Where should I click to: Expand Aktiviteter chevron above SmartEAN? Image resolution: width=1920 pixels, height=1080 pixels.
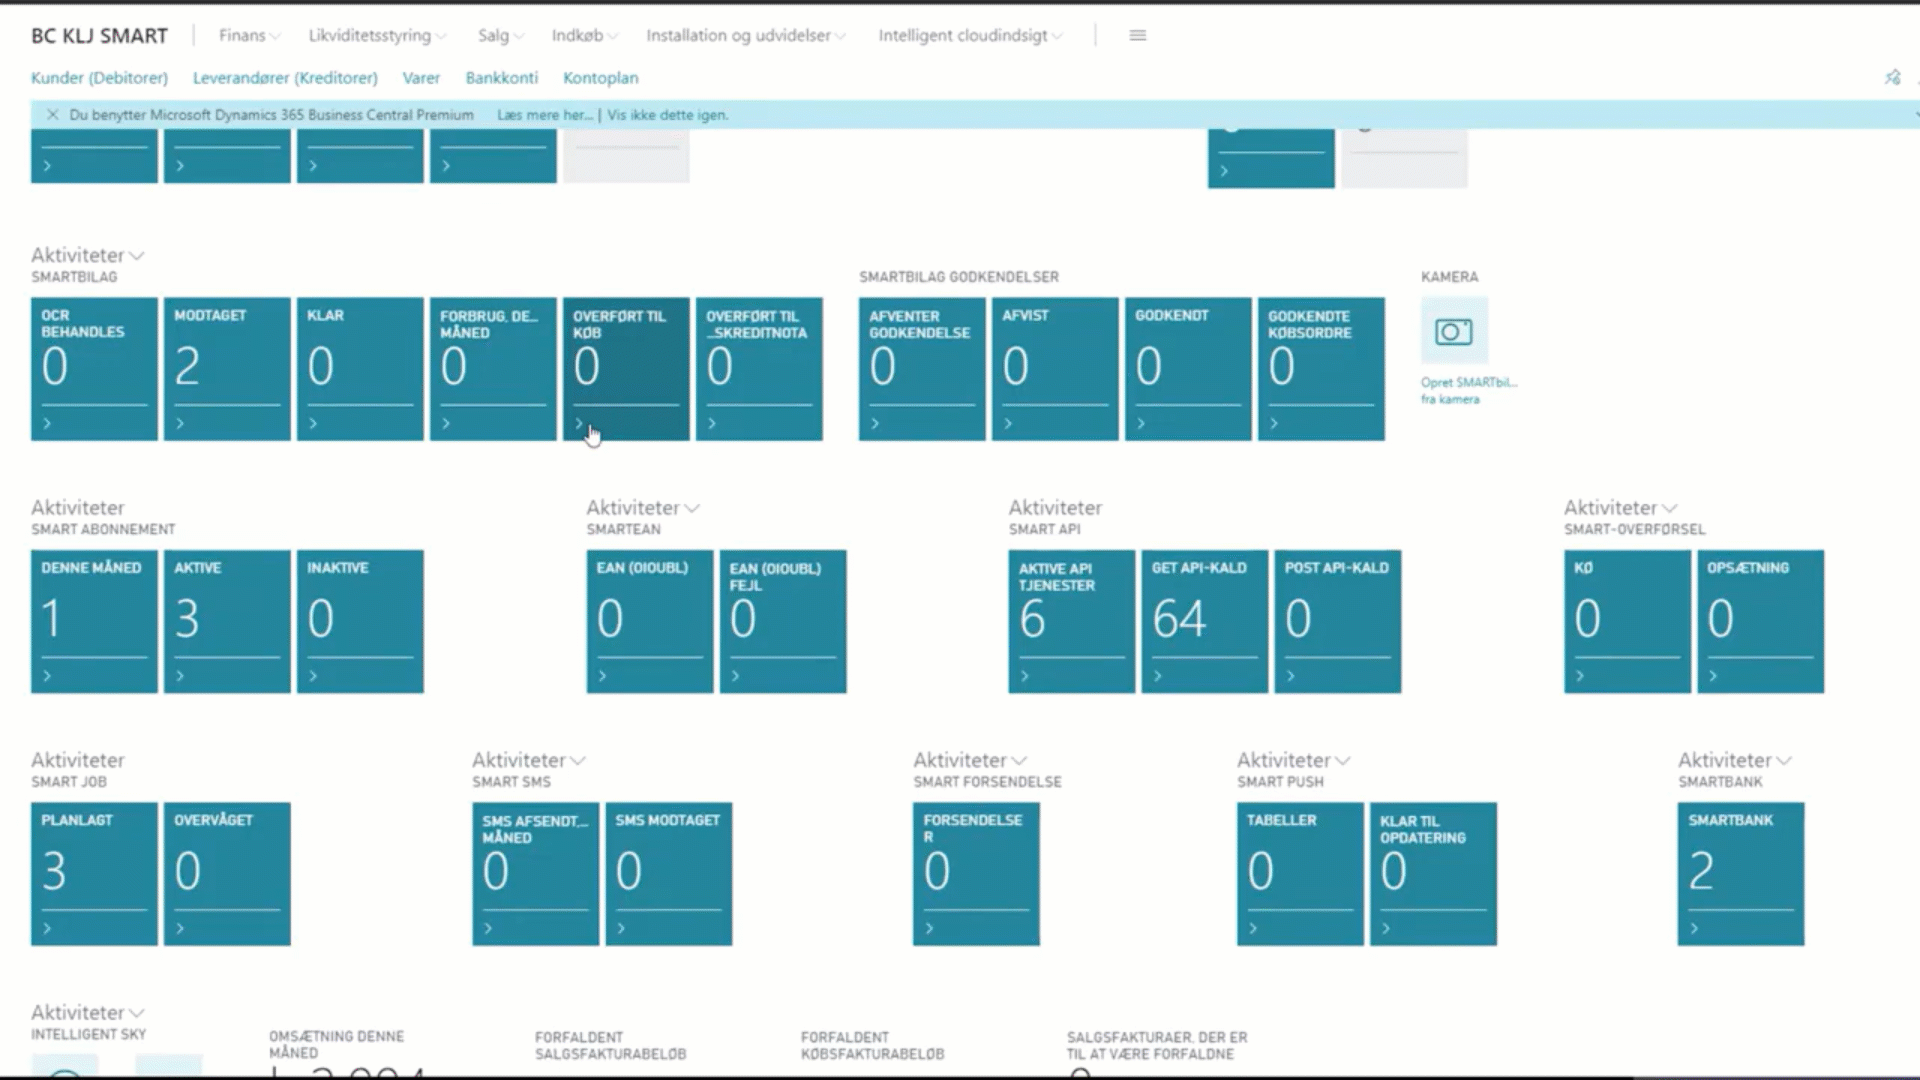click(x=692, y=508)
